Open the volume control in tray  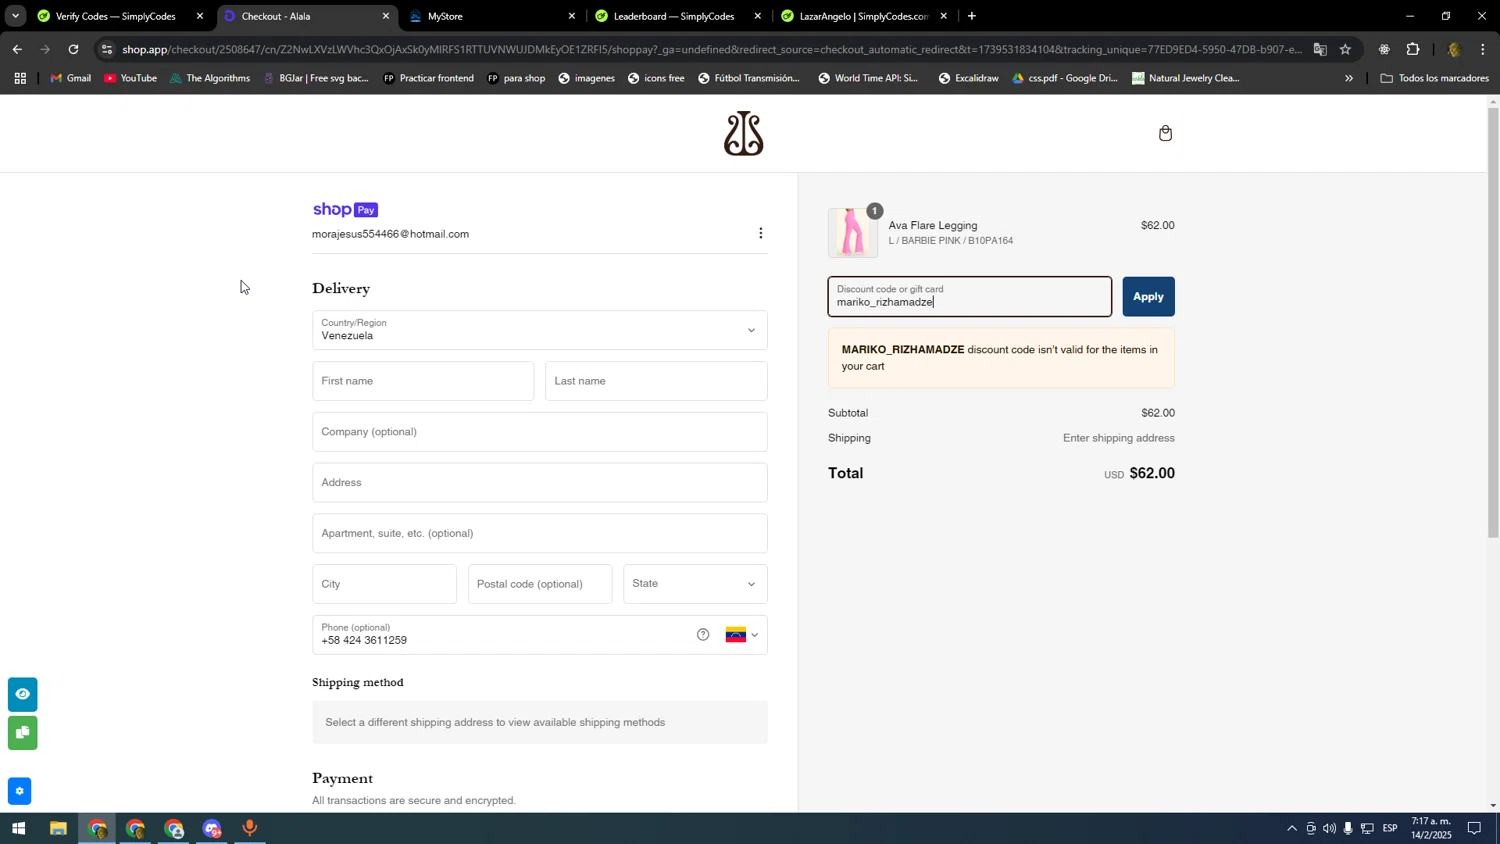click(1329, 829)
